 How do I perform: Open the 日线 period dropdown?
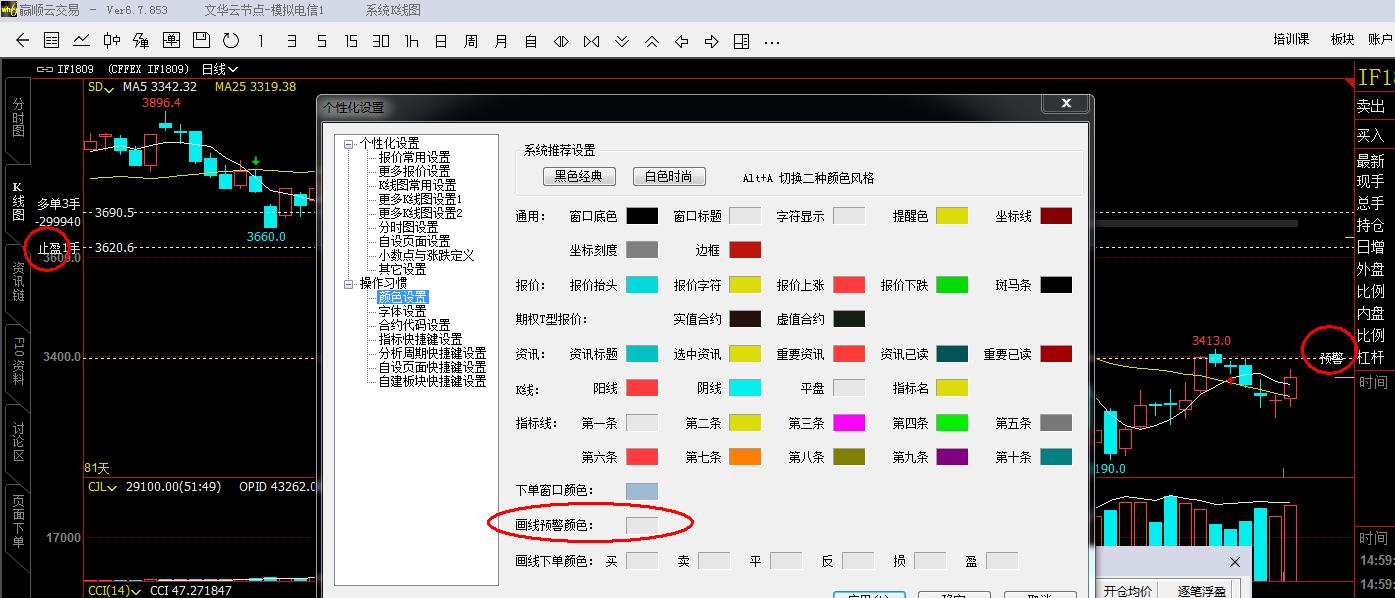[x=220, y=69]
